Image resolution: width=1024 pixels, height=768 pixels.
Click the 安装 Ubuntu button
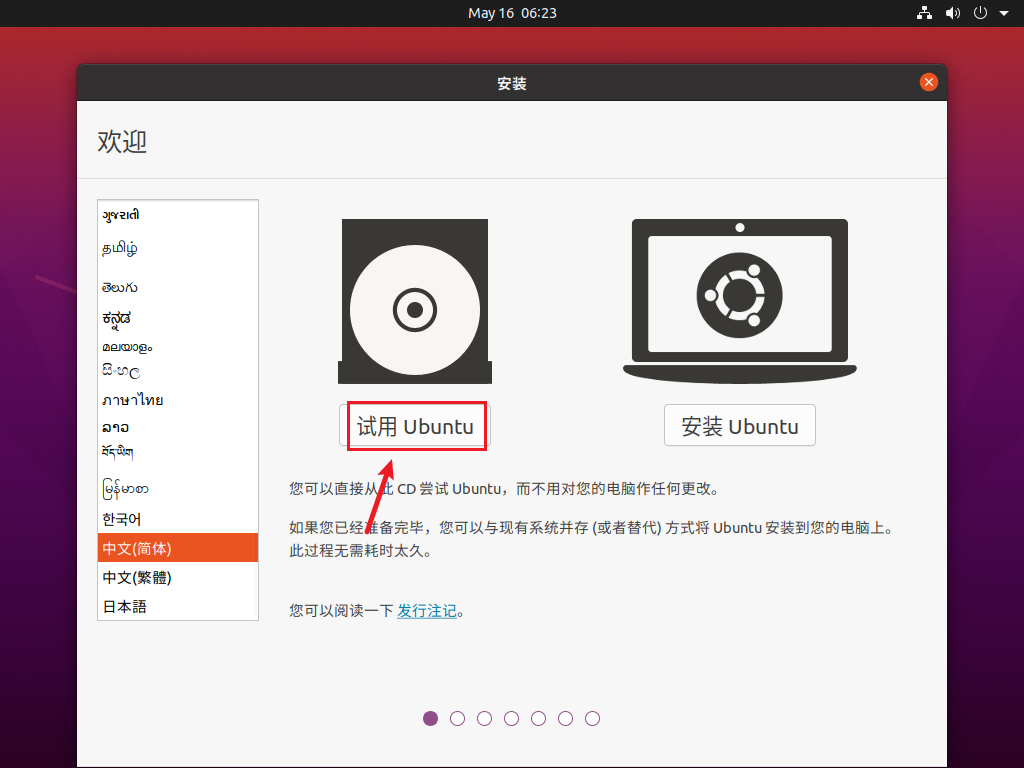[740, 426]
